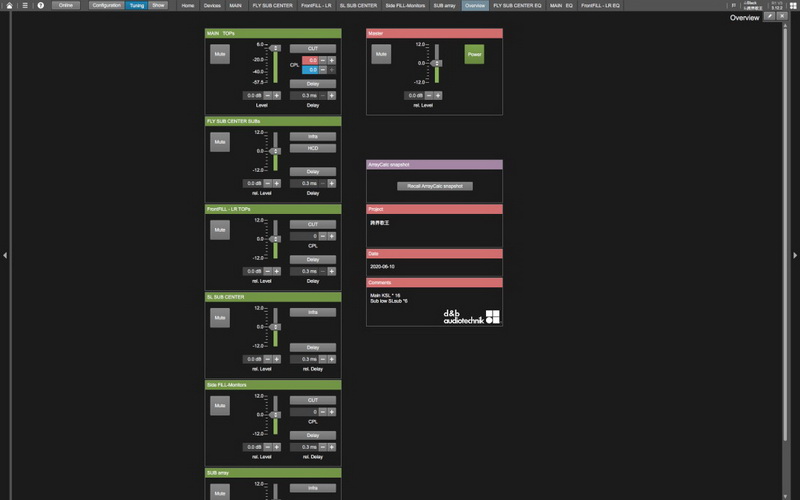Click minus on Master rel. Level stepper
The width and height of the screenshot is (800, 500).
[428, 95]
